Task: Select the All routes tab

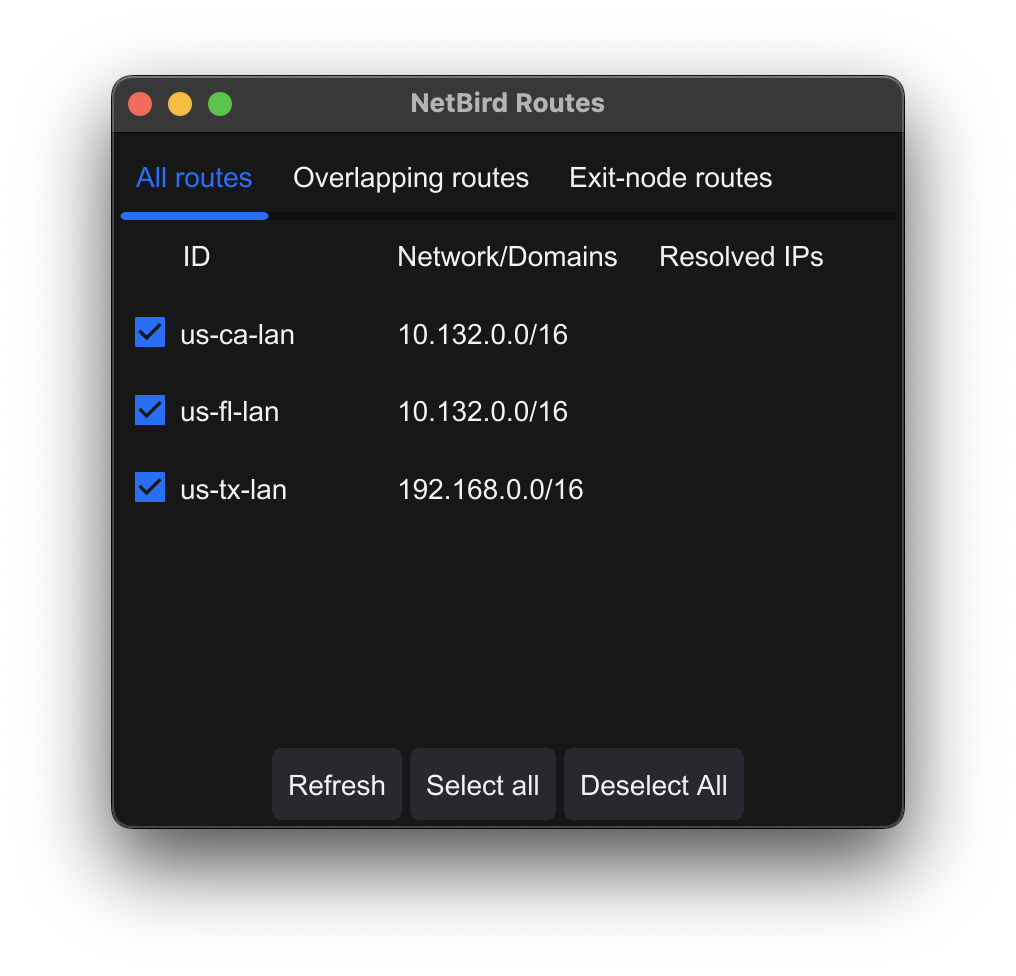Action: coord(194,177)
